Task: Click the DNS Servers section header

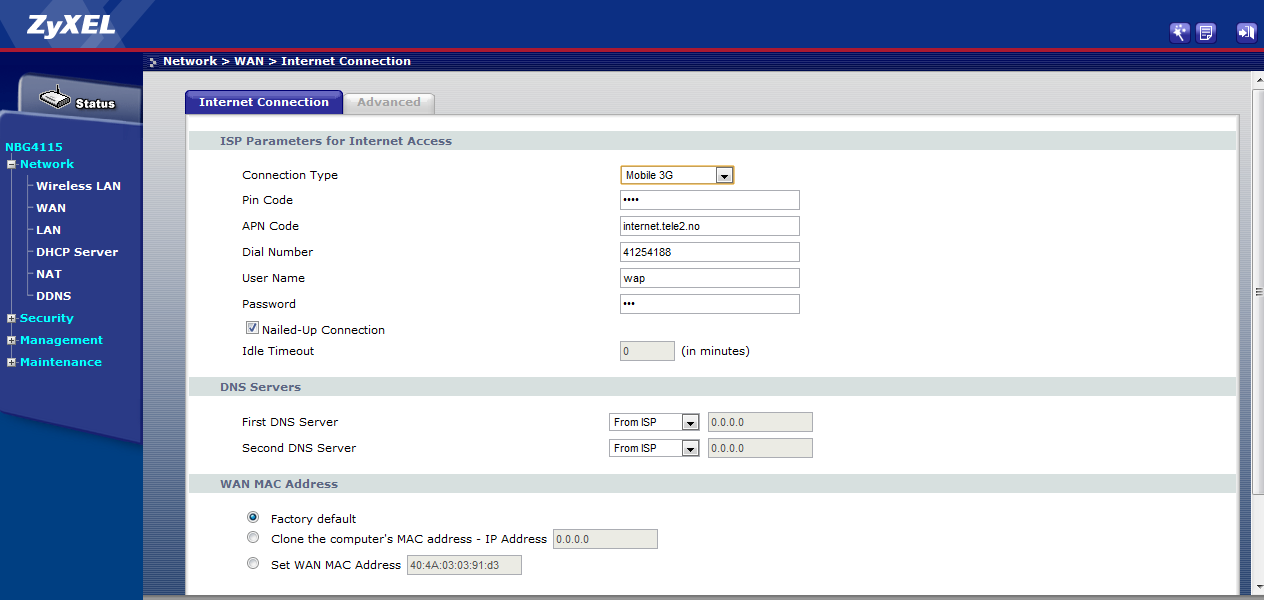Action: click(260, 387)
